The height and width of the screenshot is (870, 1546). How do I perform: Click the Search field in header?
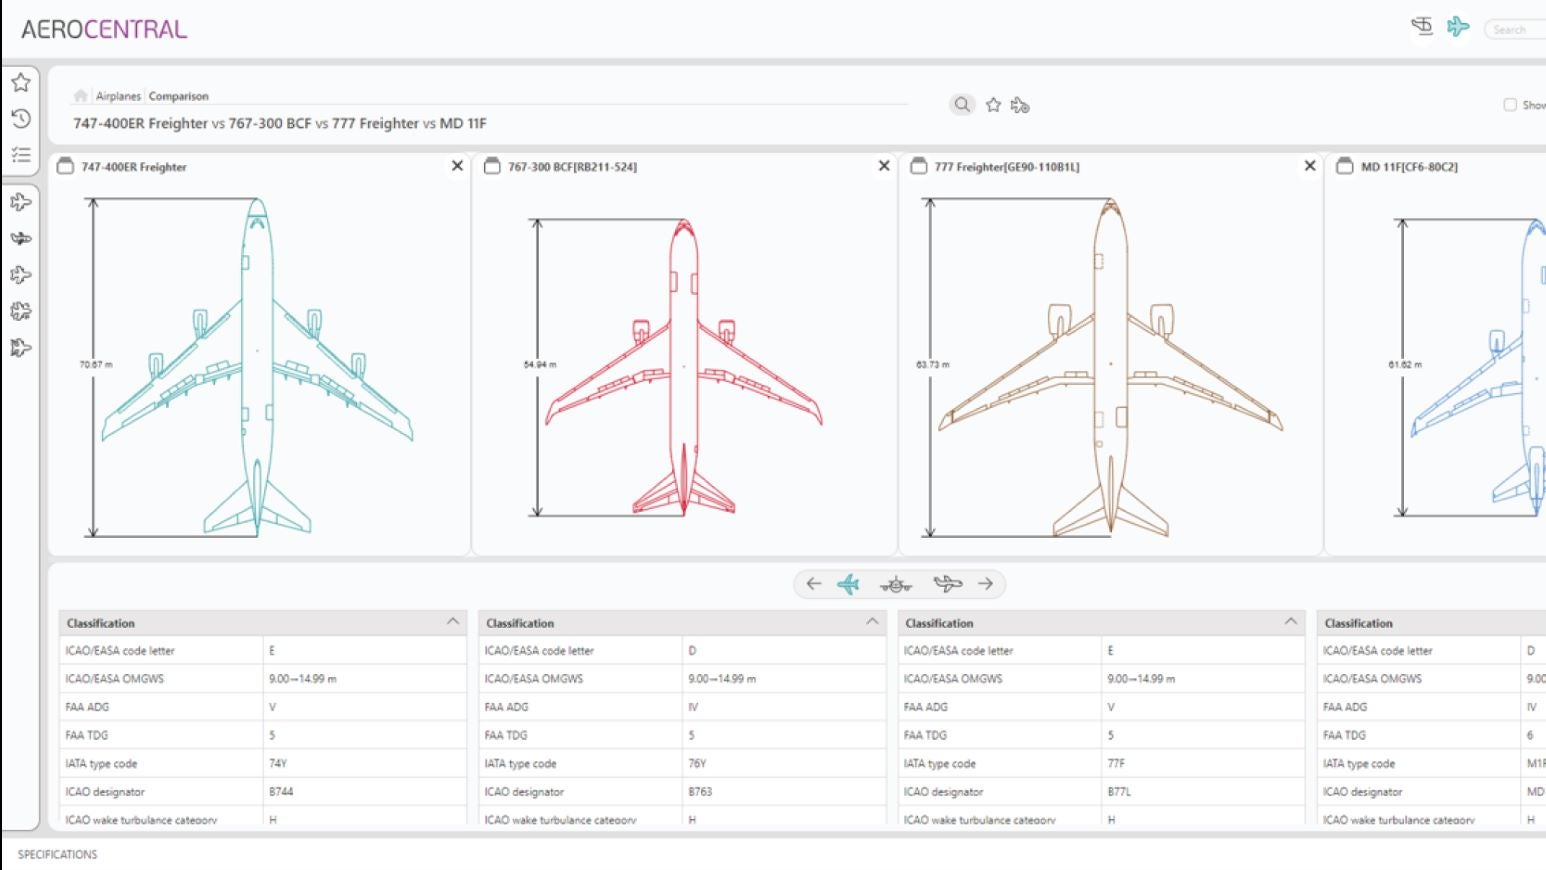tap(1515, 30)
